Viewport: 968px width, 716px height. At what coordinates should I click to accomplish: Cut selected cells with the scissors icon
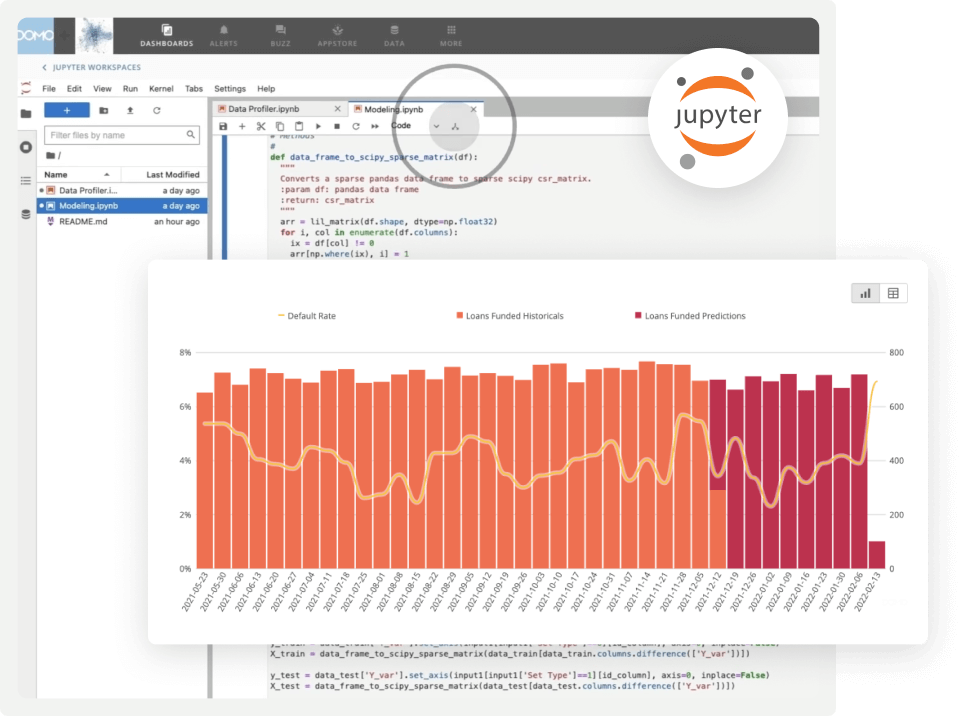260,126
